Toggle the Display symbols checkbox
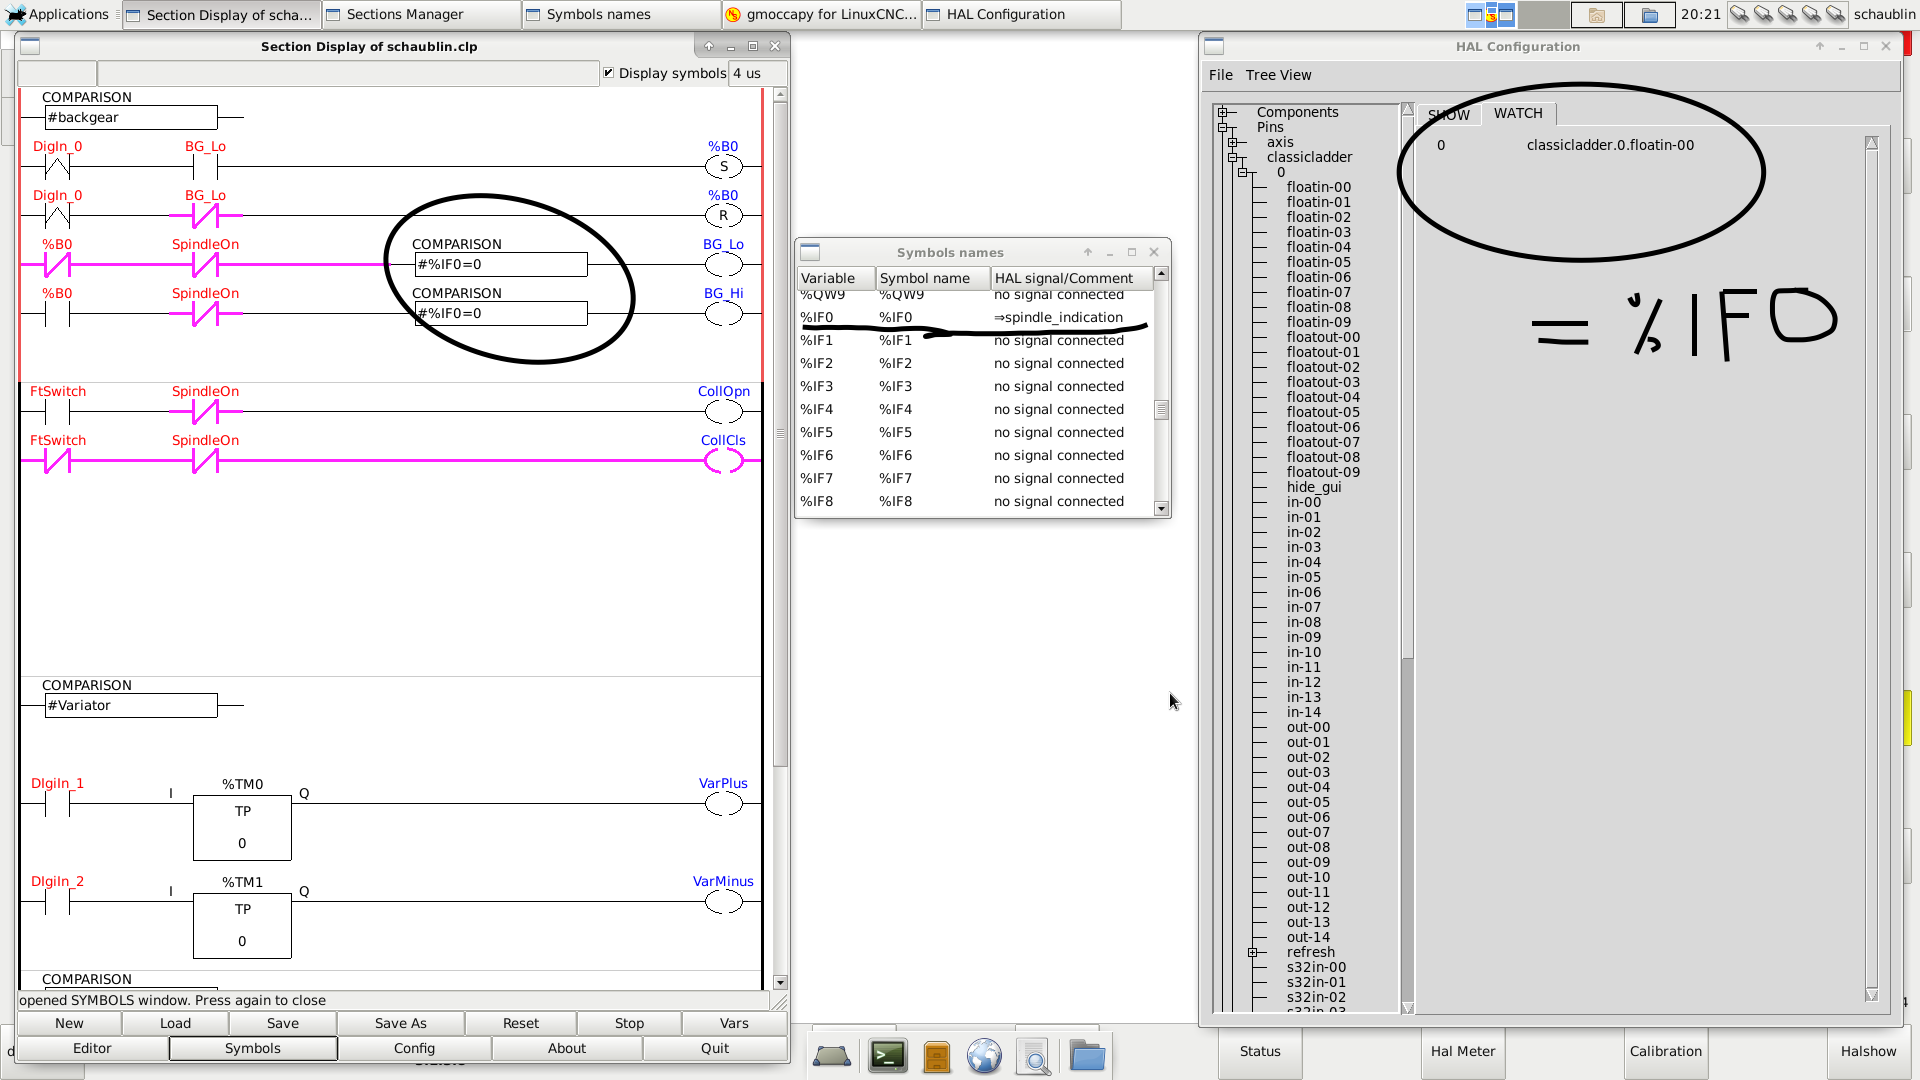 (609, 73)
